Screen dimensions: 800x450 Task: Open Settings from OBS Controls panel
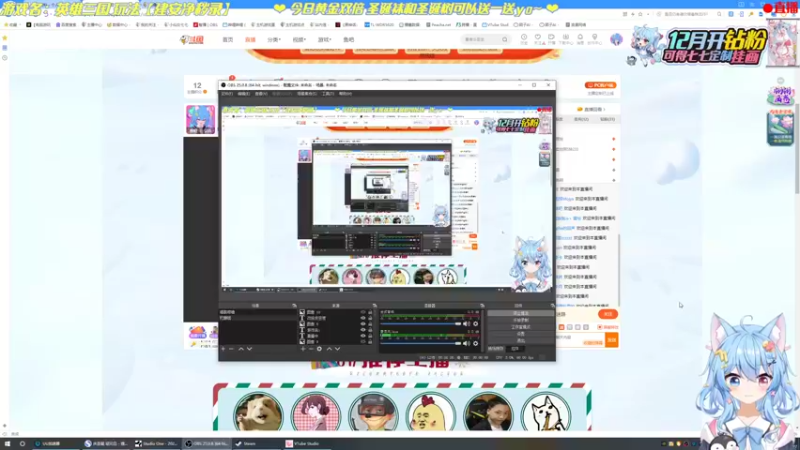tap(521, 334)
